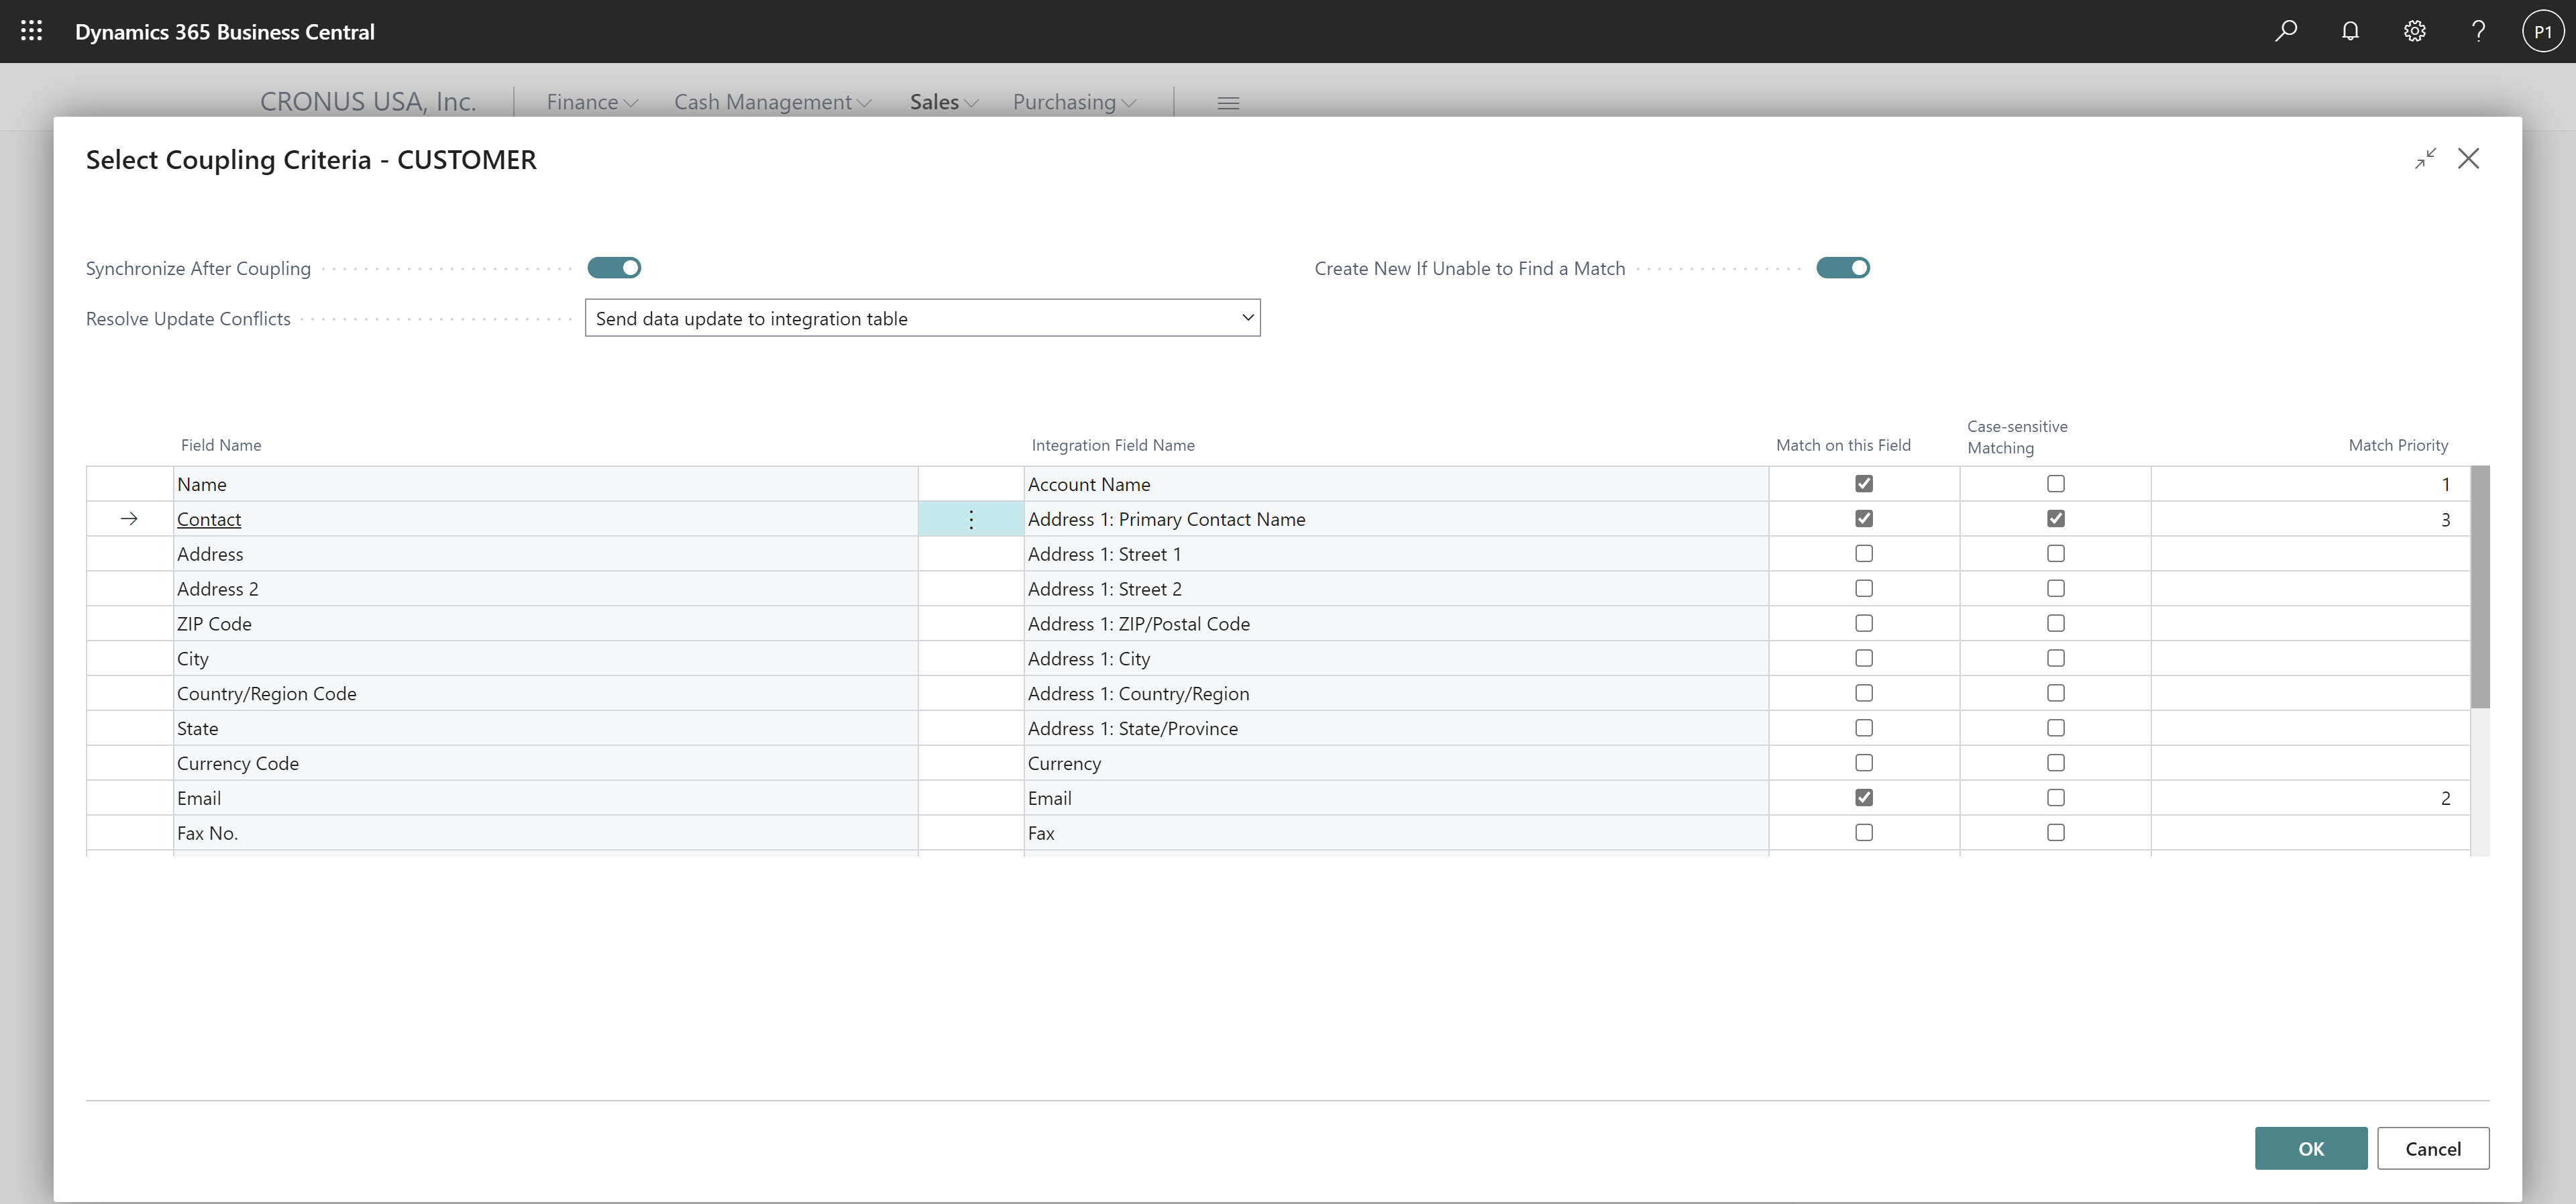Expand the Purchasing menu
Viewport: 2576px width, 1204px height.
1074,102
